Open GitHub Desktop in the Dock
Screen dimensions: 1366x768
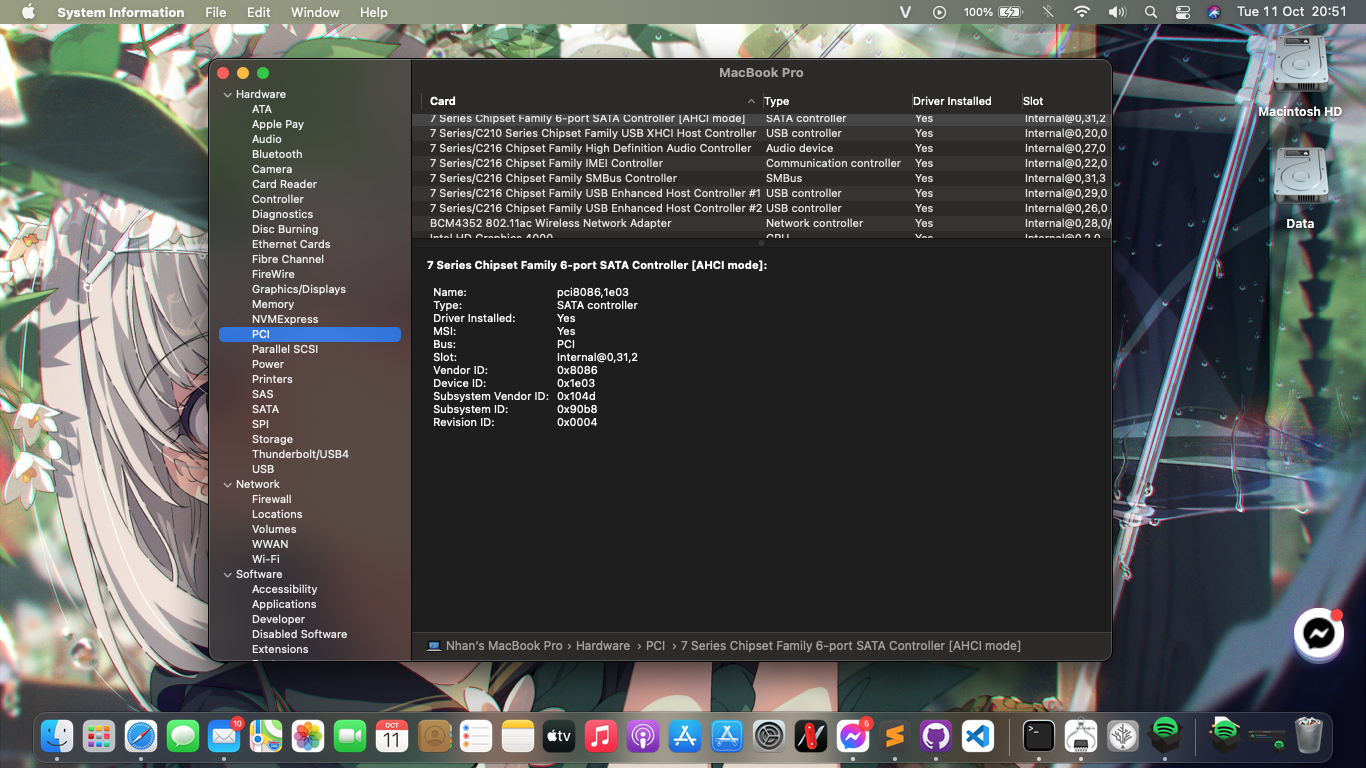coord(936,737)
